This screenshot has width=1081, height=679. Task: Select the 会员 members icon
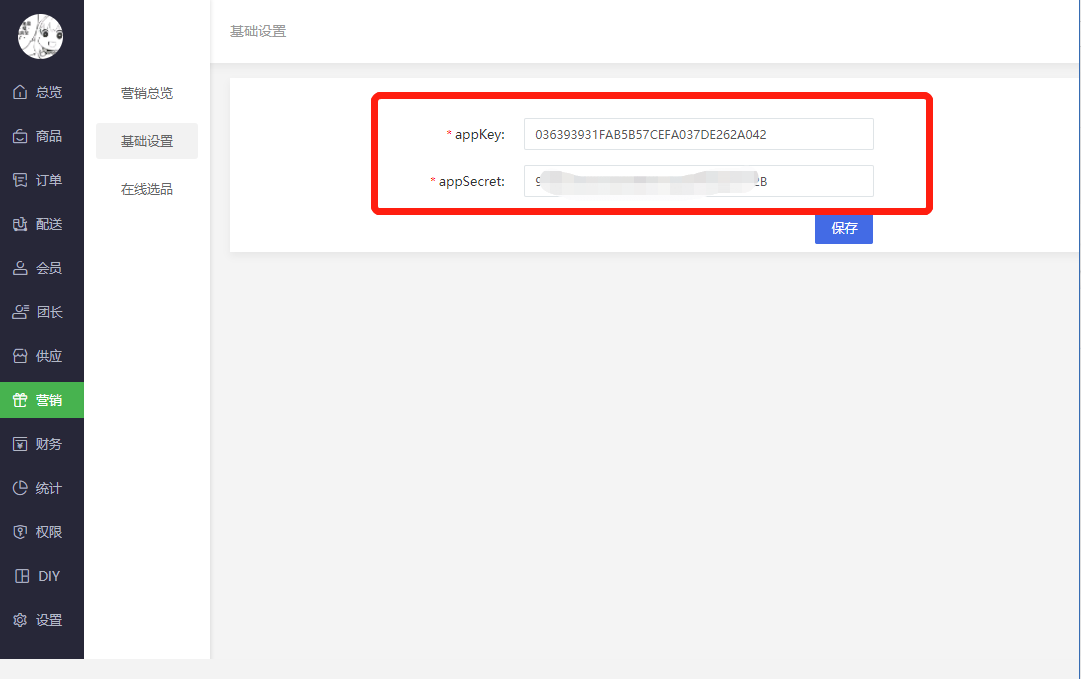tap(20, 268)
